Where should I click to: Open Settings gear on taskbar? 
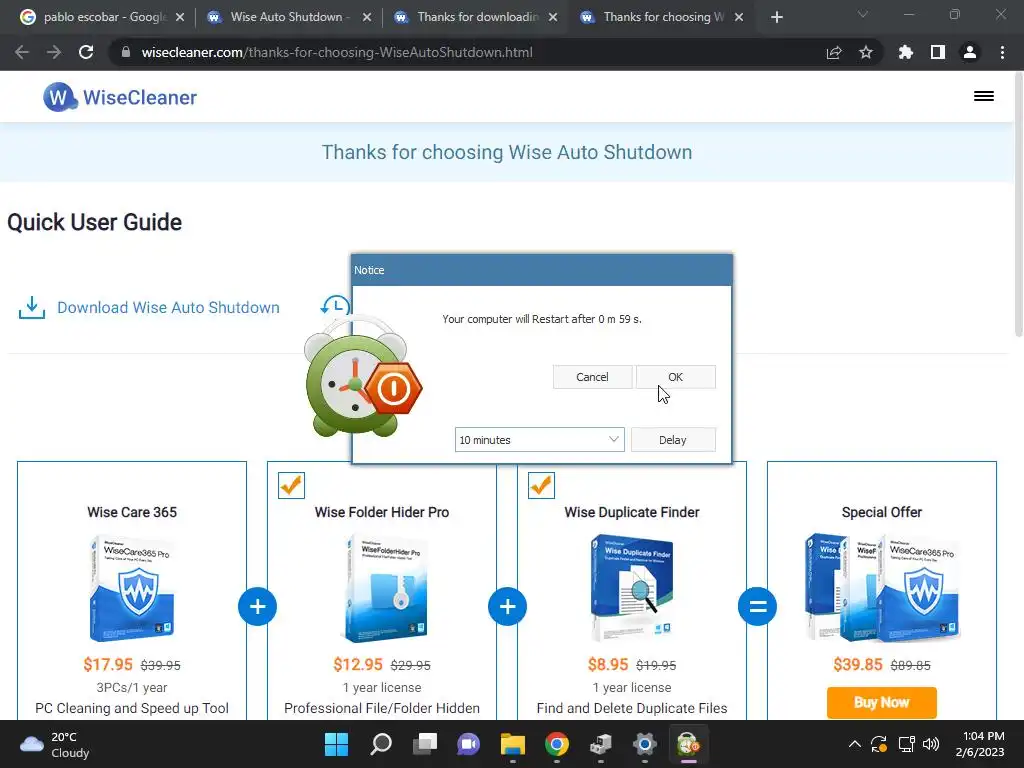click(645, 744)
